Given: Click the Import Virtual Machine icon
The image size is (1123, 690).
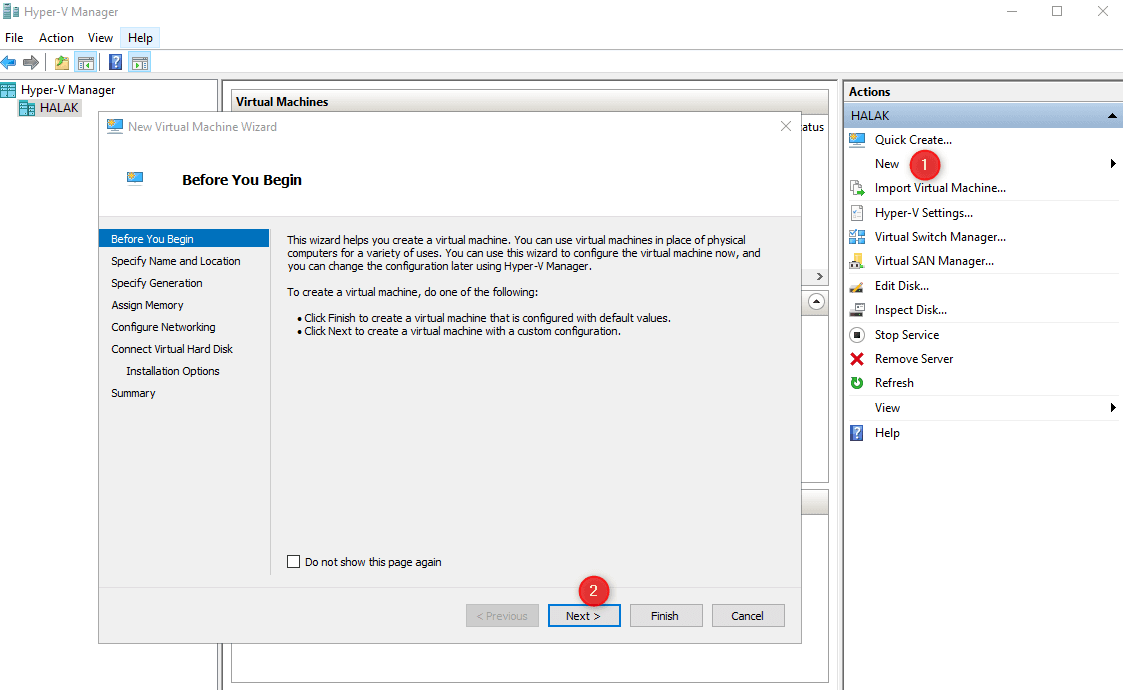Looking at the screenshot, I should coord(857,188).
